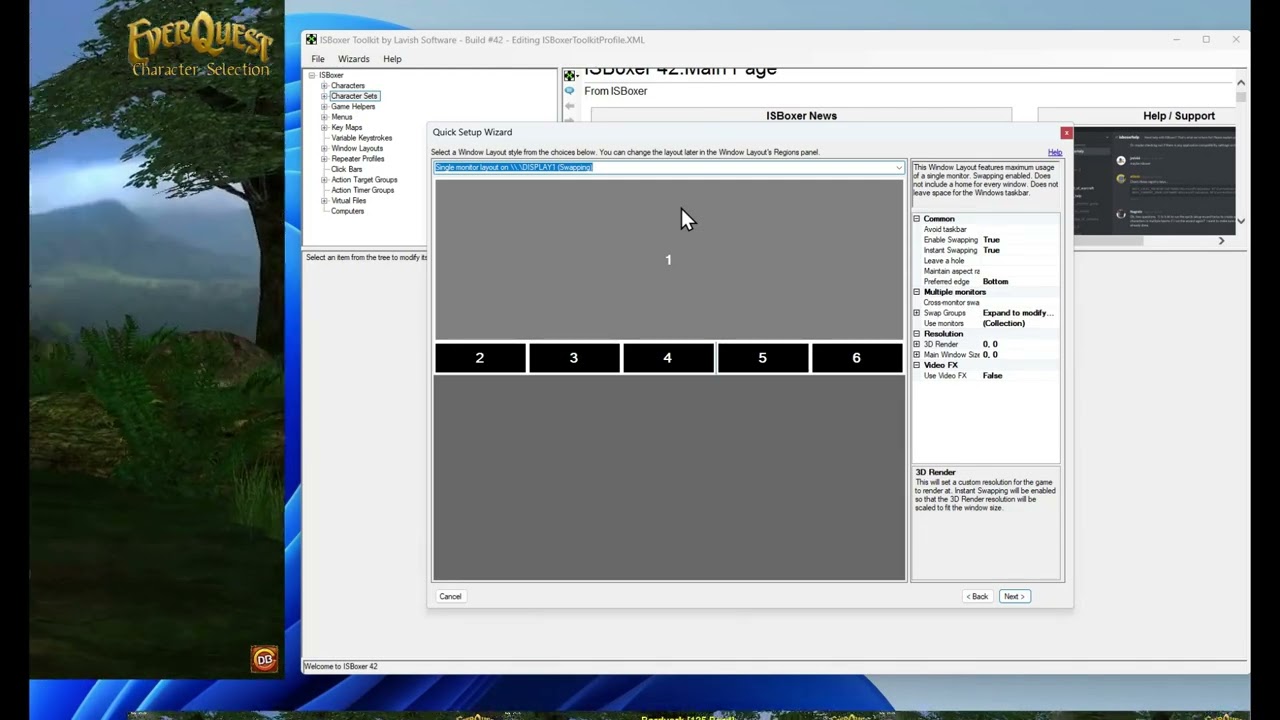Select Click Bars in the tree
Image resolution: width=1280 pixels, height=720 pixels.
click(346, 169)
